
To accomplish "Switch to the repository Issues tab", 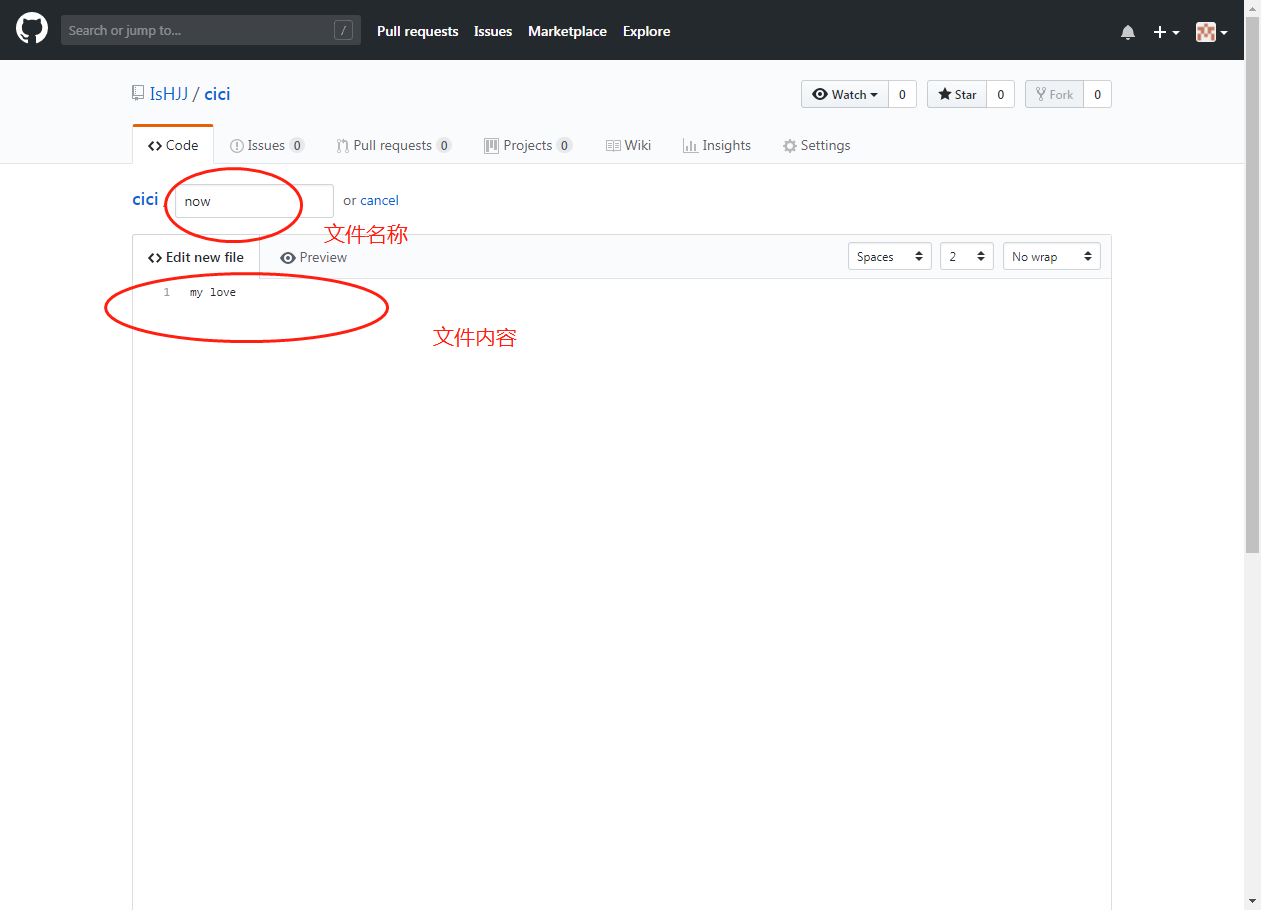I will click(x=267, y=145).
